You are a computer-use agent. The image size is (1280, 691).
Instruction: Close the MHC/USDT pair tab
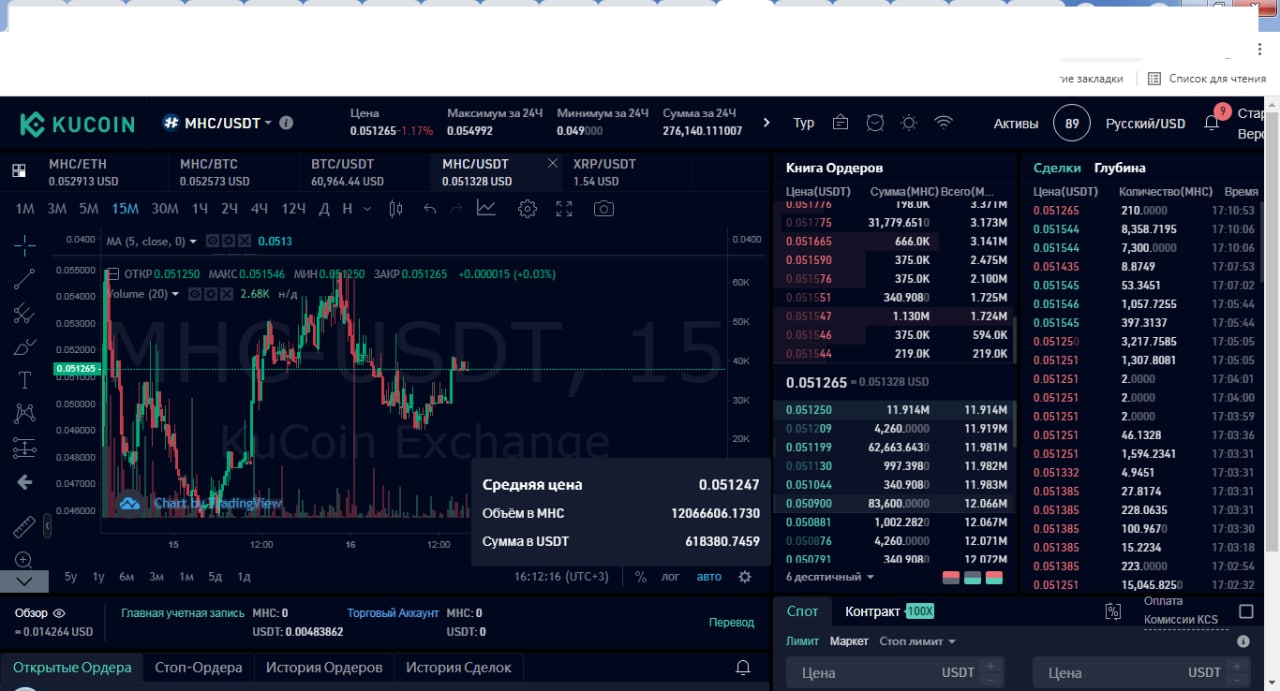point(552,163)
